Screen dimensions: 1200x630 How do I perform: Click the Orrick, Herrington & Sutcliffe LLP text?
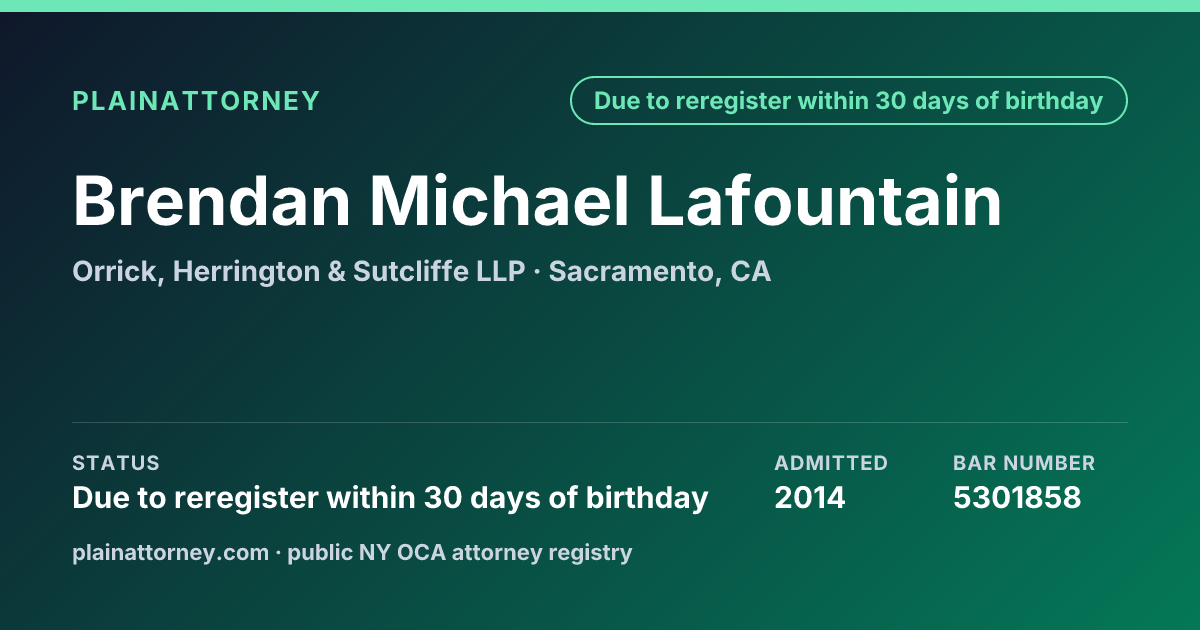[x=299, y=272]
